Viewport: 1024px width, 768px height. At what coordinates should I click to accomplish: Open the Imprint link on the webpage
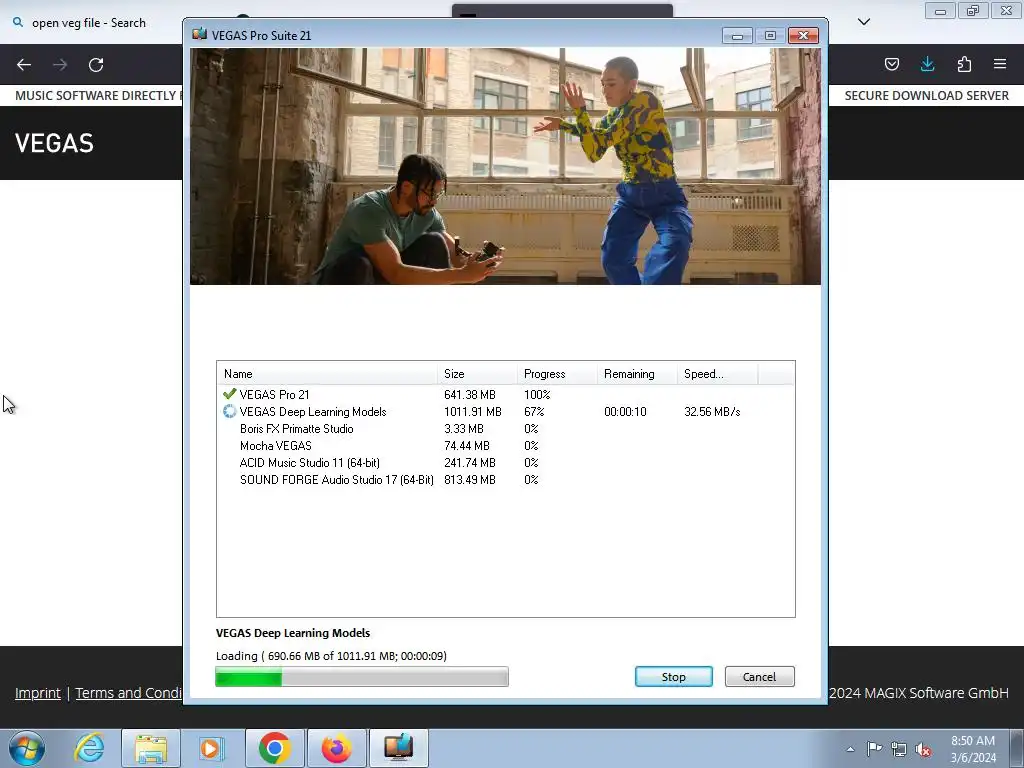(x=38, y=693)
